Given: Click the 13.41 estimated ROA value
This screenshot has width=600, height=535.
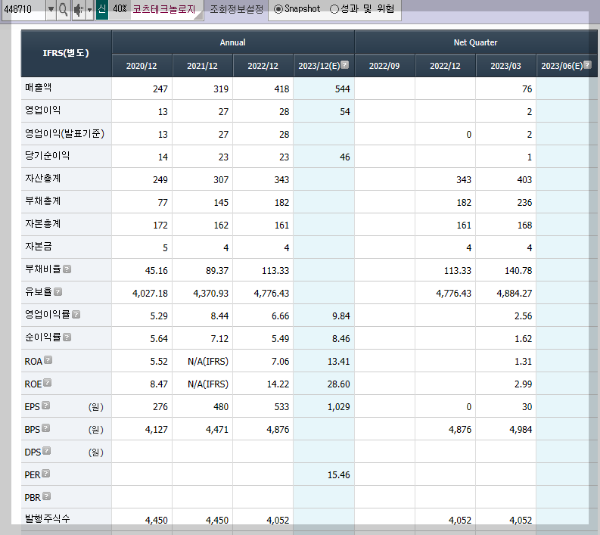Looking at the screenshot, I should pyautogui.click(x=339, y=361).
